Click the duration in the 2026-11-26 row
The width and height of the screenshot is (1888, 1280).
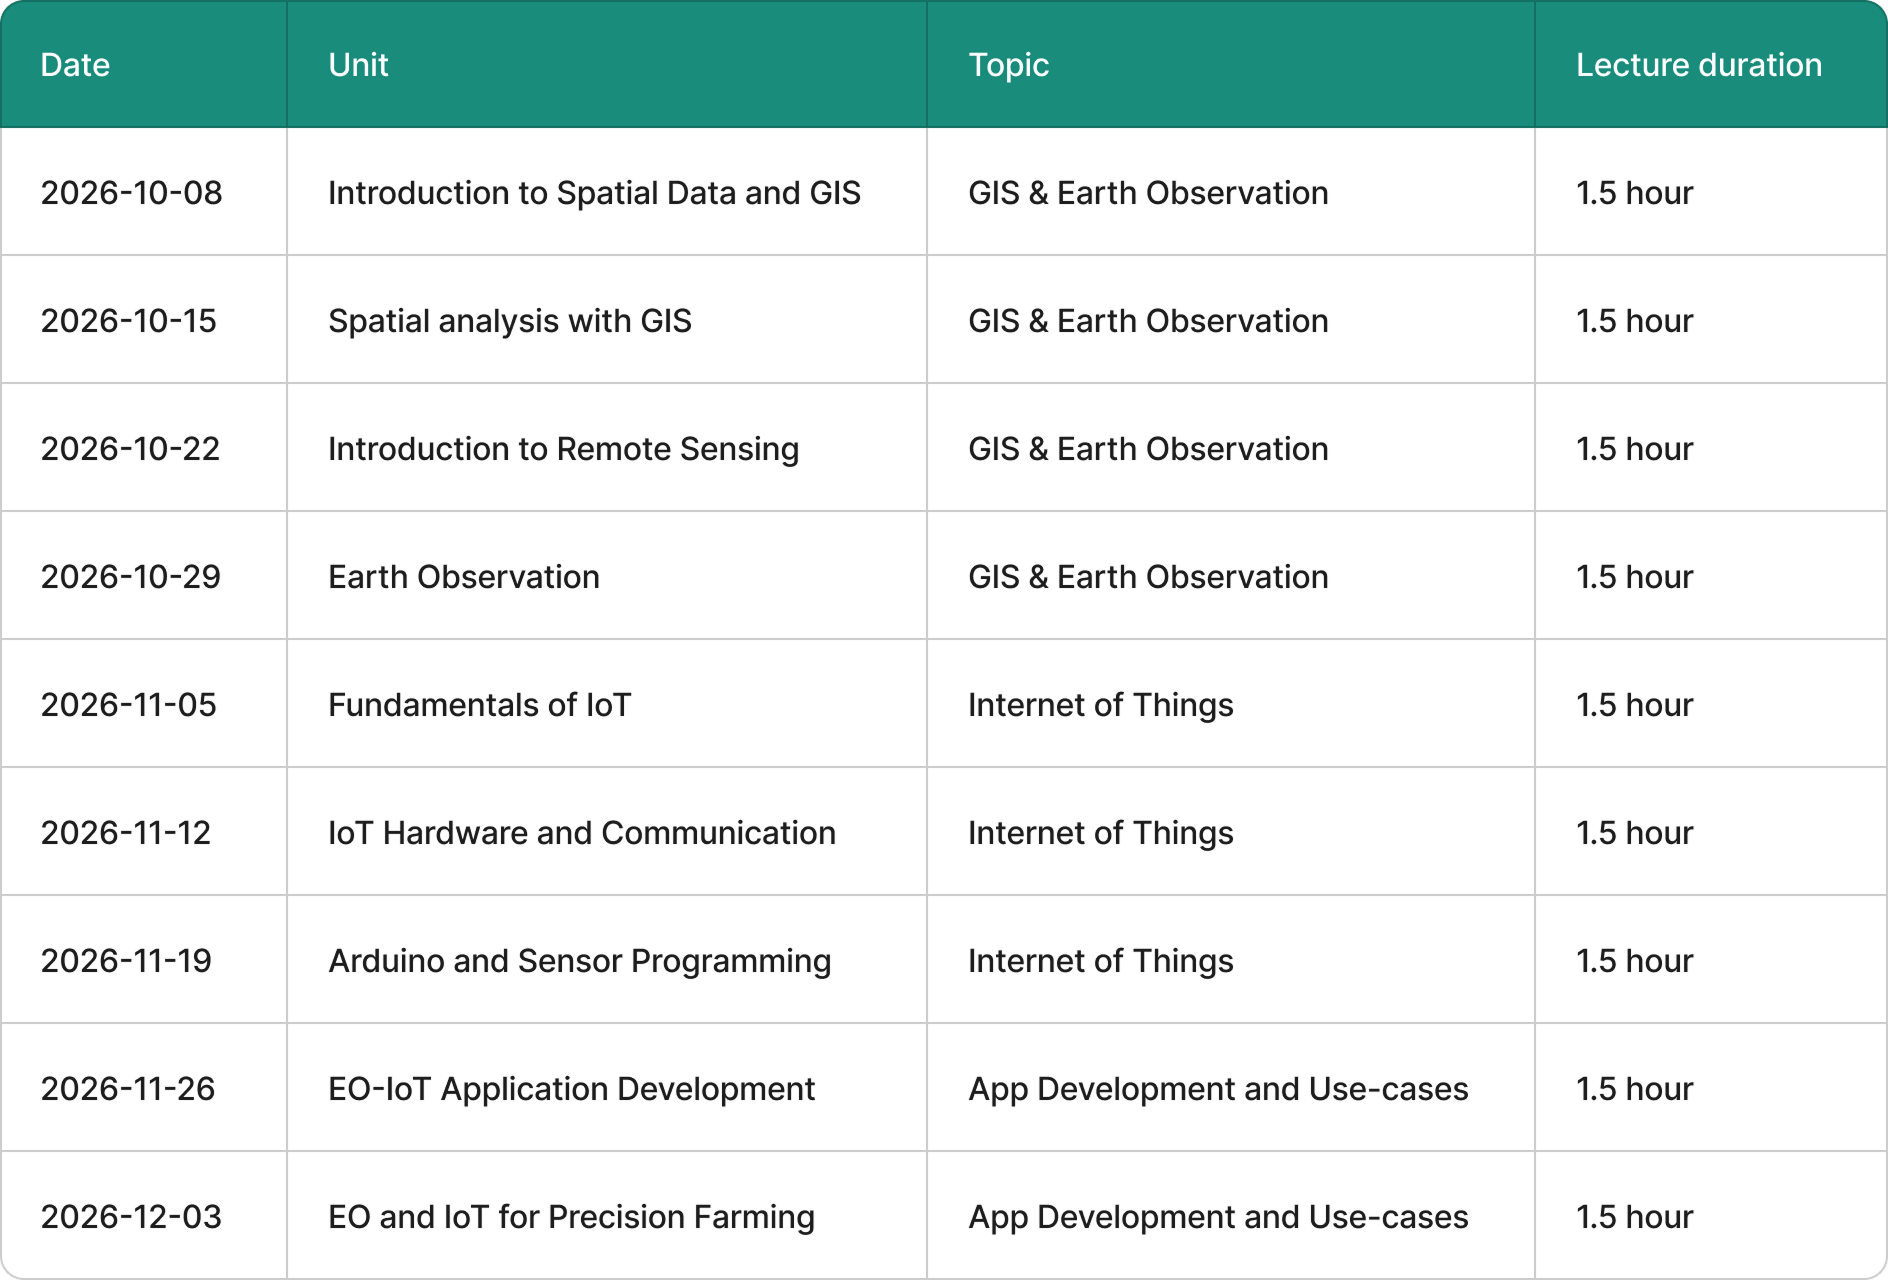tap(1635, 1089)
